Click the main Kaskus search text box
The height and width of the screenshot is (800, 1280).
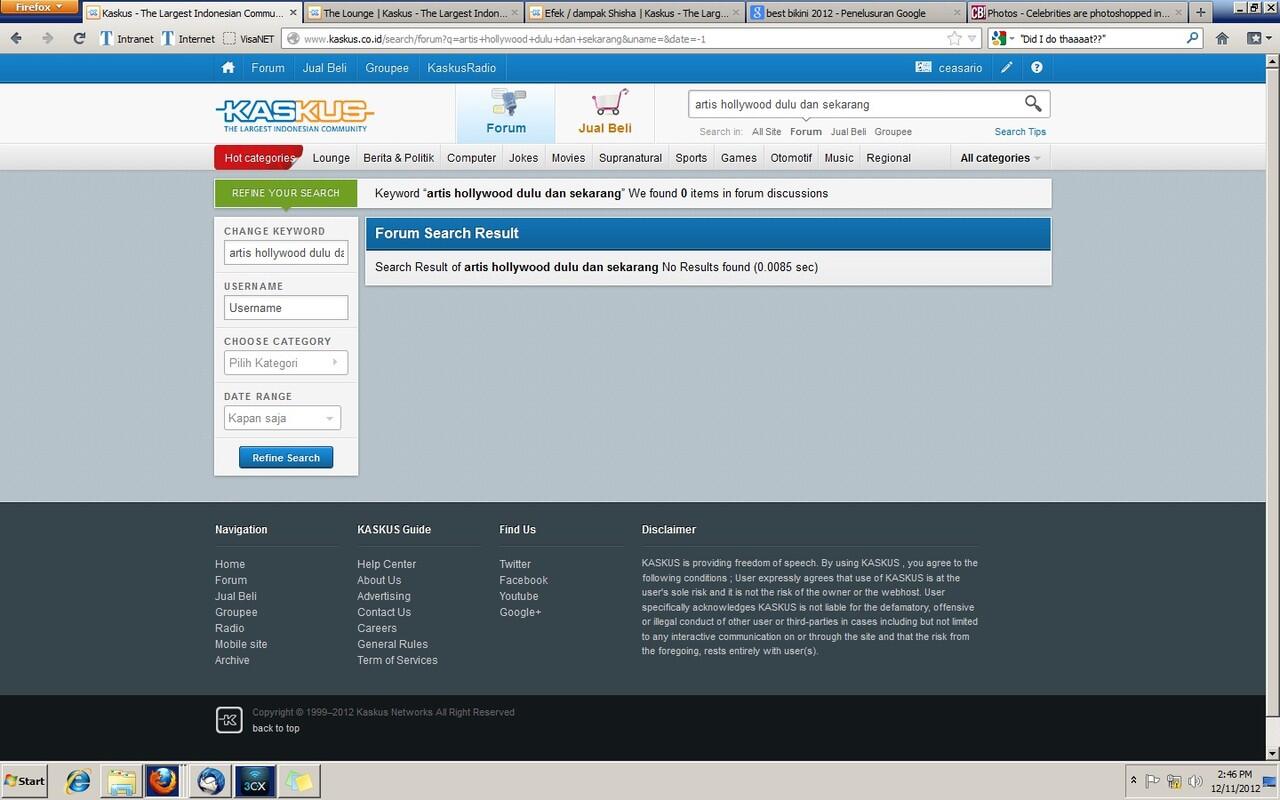[855, 104]
